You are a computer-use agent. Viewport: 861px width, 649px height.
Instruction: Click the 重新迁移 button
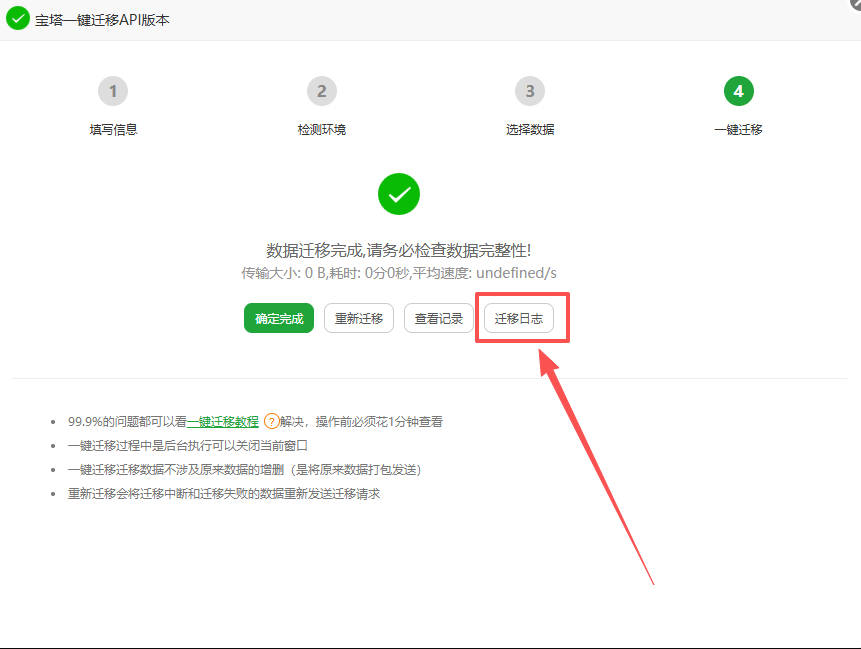[x=358, y=317]
